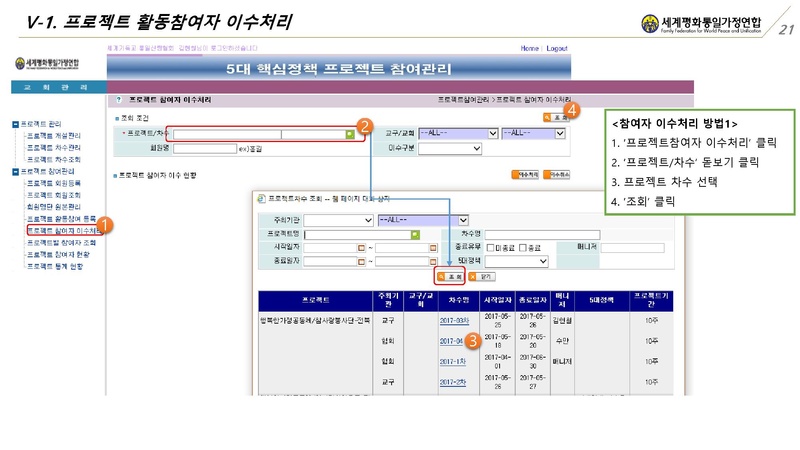
Task: Open 프로젝트 통계 현황 menu item
Action: [55, 266]
